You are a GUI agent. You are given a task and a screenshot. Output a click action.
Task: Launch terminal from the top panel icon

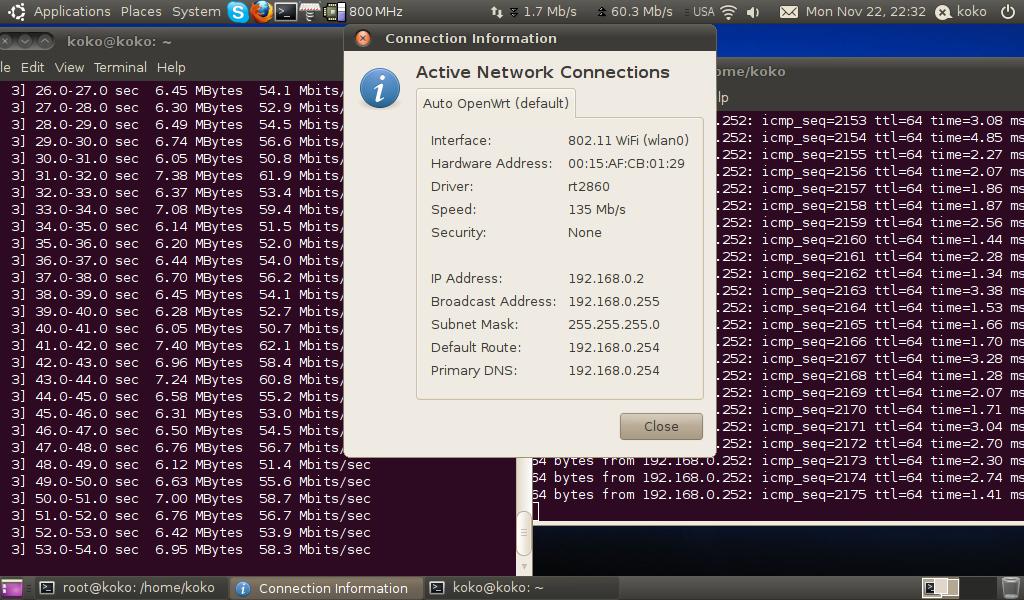(x=286, y=12)
